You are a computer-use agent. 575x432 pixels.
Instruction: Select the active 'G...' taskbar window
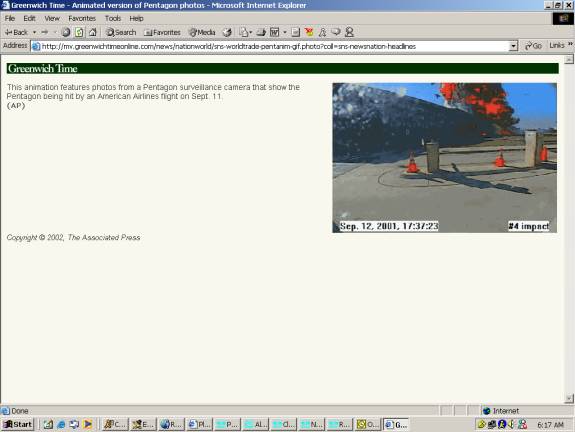tap(396, 424)
